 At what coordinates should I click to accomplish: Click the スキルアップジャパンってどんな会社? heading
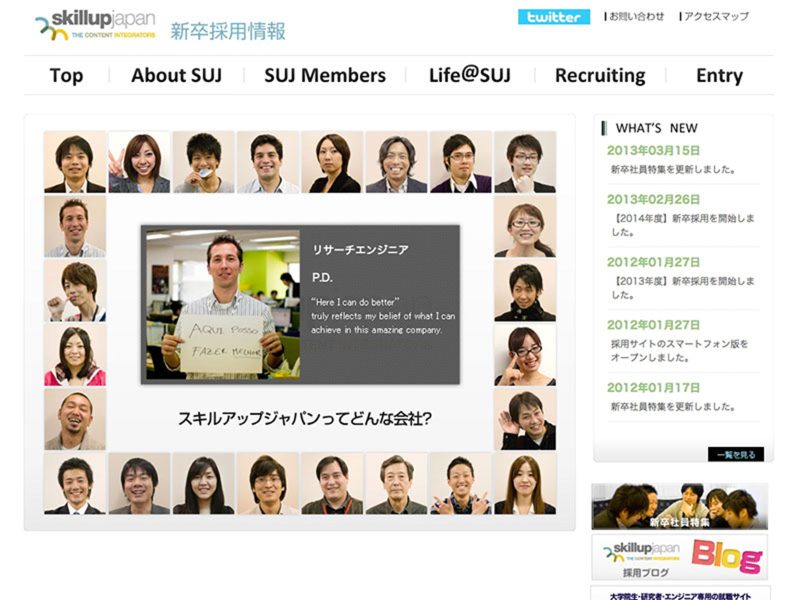[x=304, y=419]
